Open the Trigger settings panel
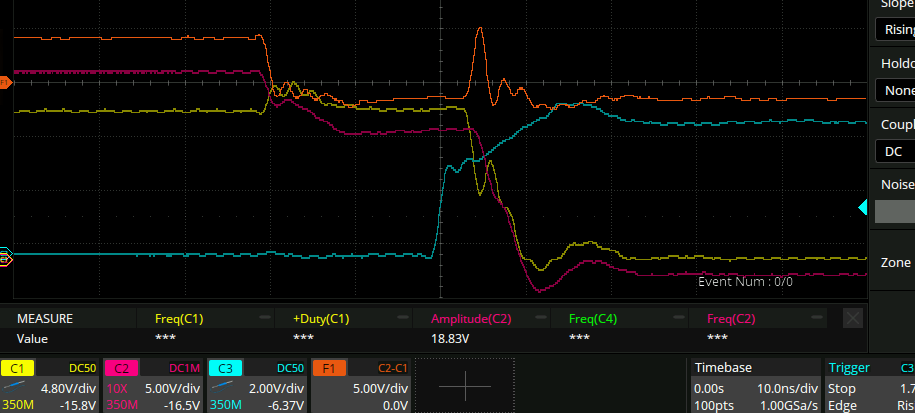This screenshot has width=915, height=413. tap(868, 385)
